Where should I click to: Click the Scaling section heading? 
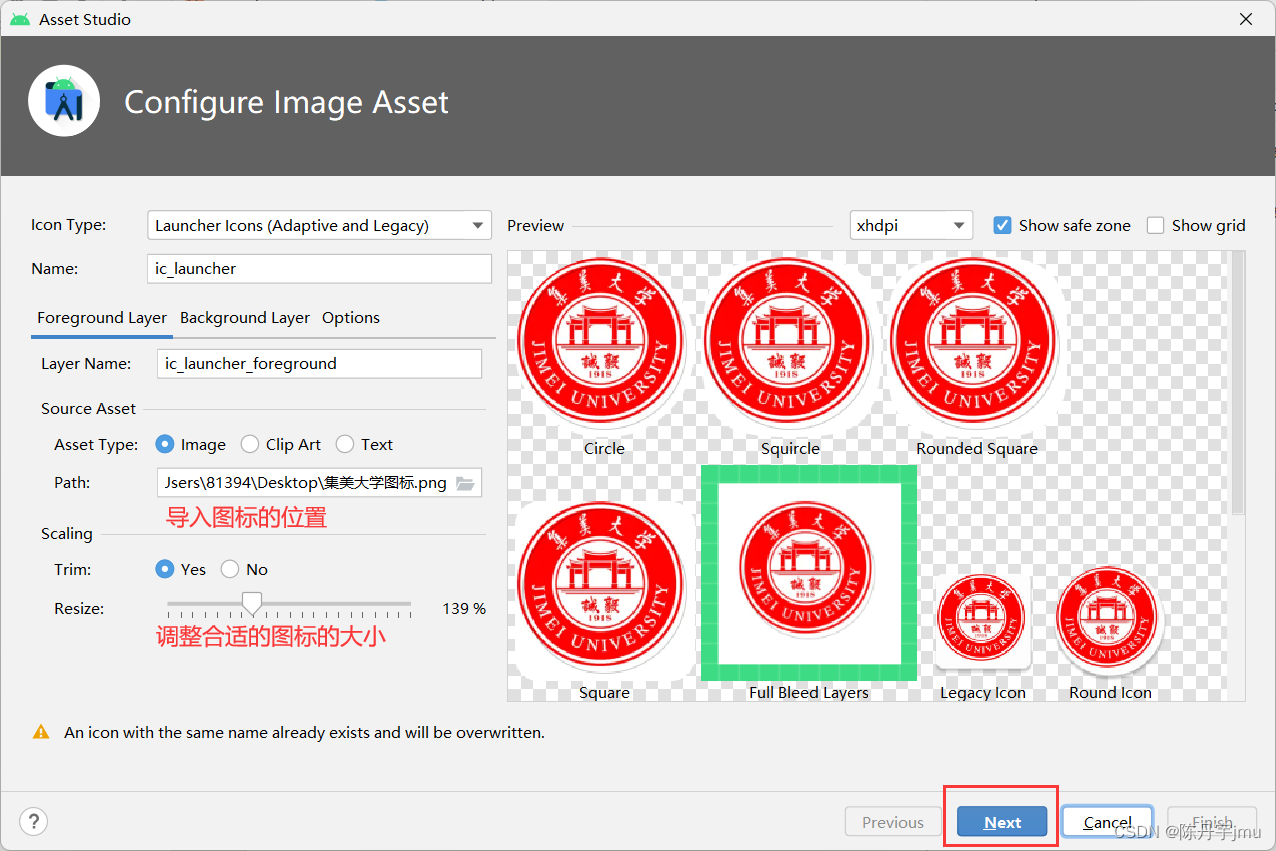pyautogui.click(x=67, y=533)
